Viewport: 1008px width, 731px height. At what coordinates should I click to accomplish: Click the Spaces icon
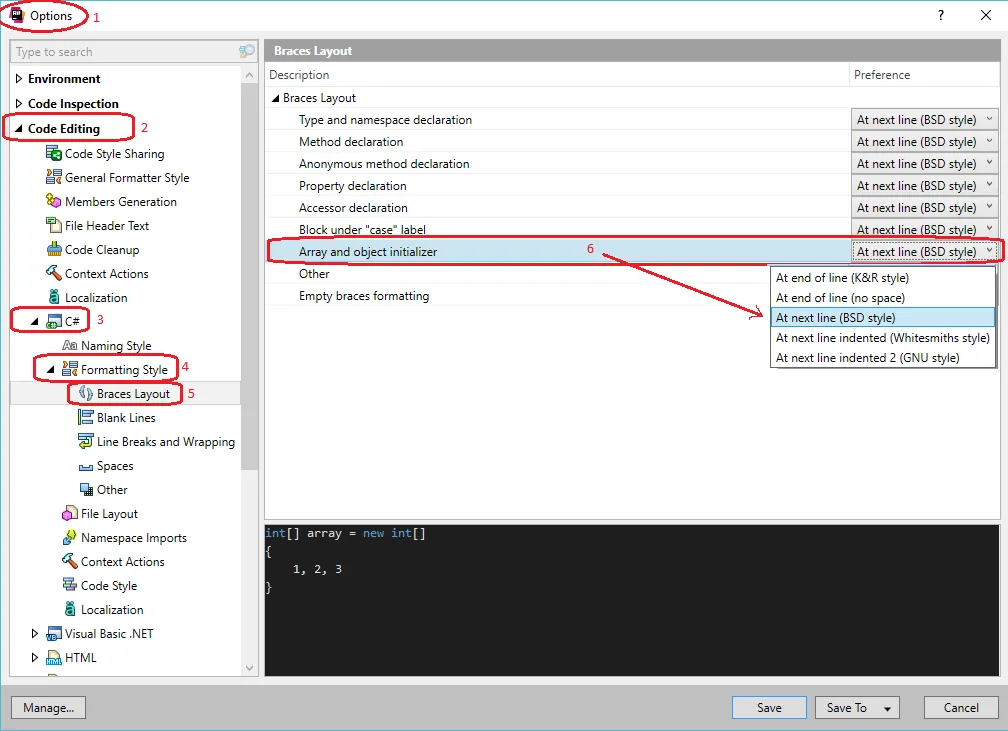pyautogui.click(x=86, y=467)
